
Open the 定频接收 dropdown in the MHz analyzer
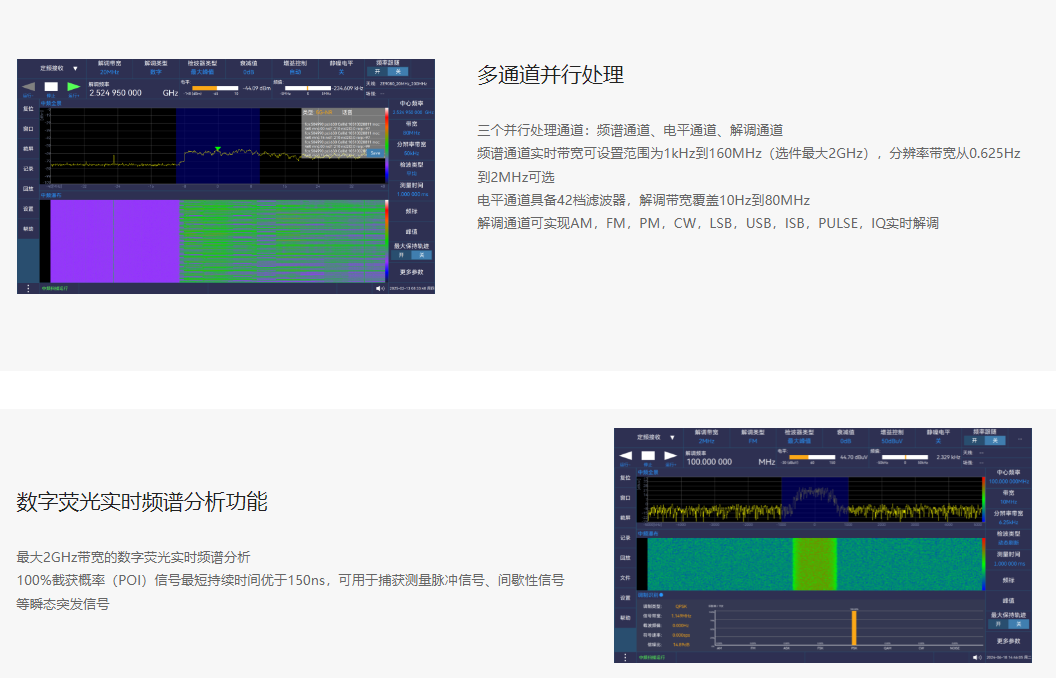pyautogui.click(x=657, y=437)
